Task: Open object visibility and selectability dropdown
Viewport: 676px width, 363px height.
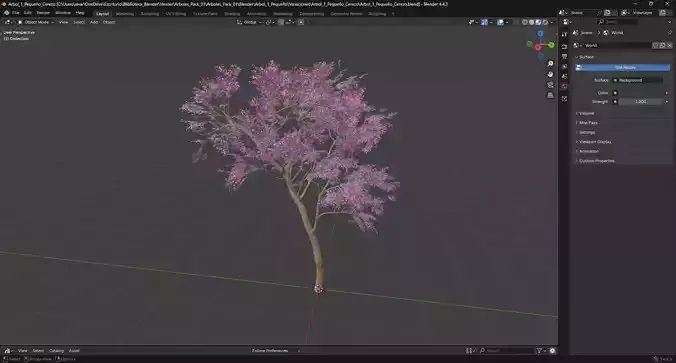Action: point(473,22)
